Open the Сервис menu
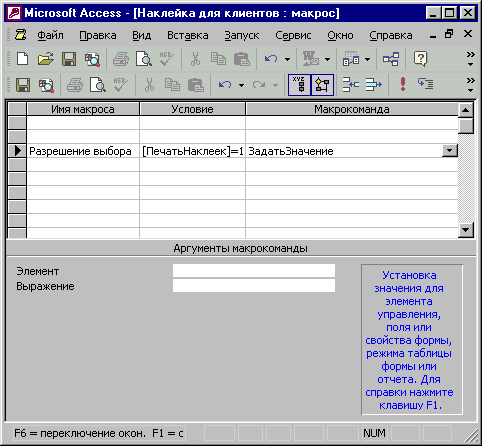This screenshot has height=446, width=482. point(293,35)
